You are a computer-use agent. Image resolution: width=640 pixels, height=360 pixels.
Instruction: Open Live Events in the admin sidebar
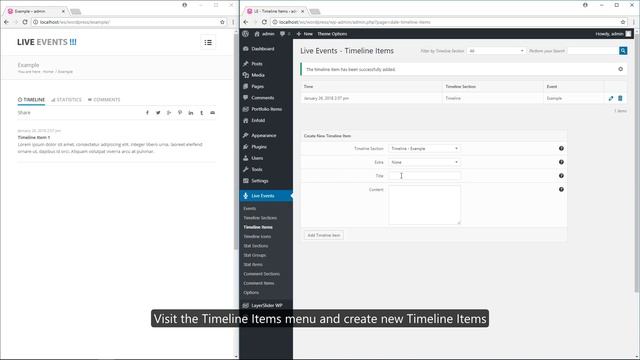pyautogui.click(x=266, y=196)
